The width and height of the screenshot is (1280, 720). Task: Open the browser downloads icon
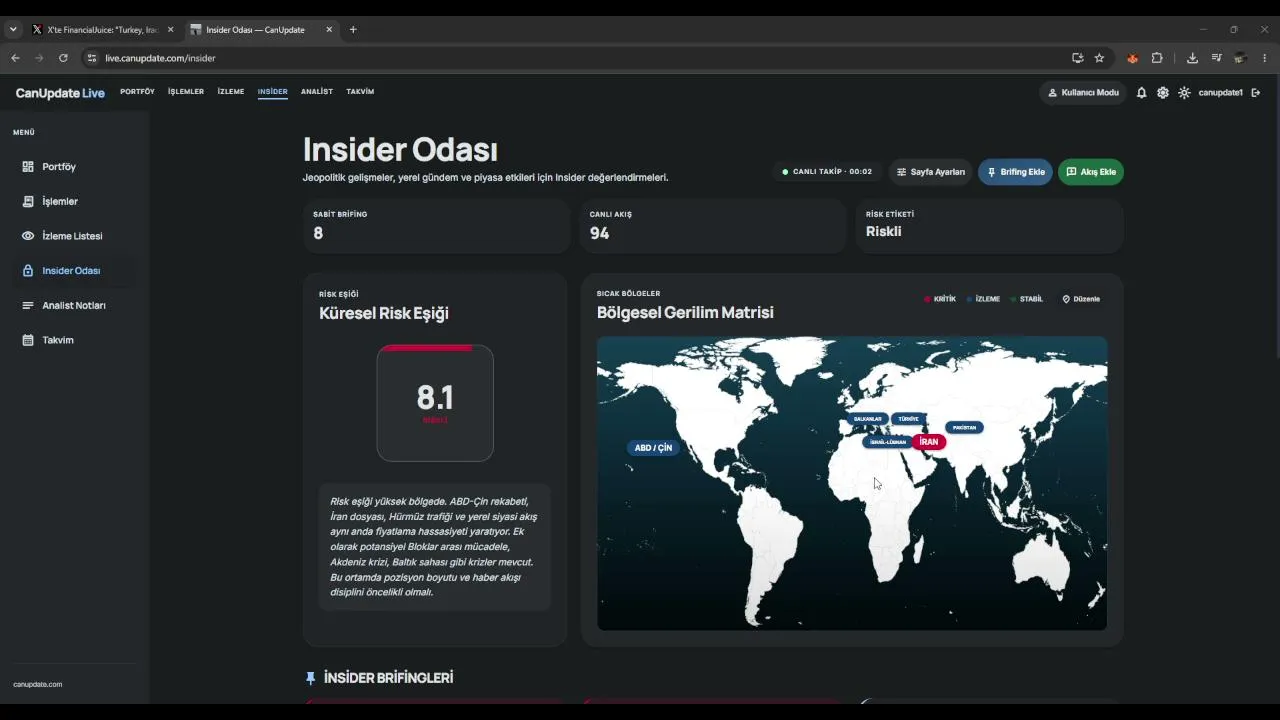pyautogui.click(x=1192, y=58)
